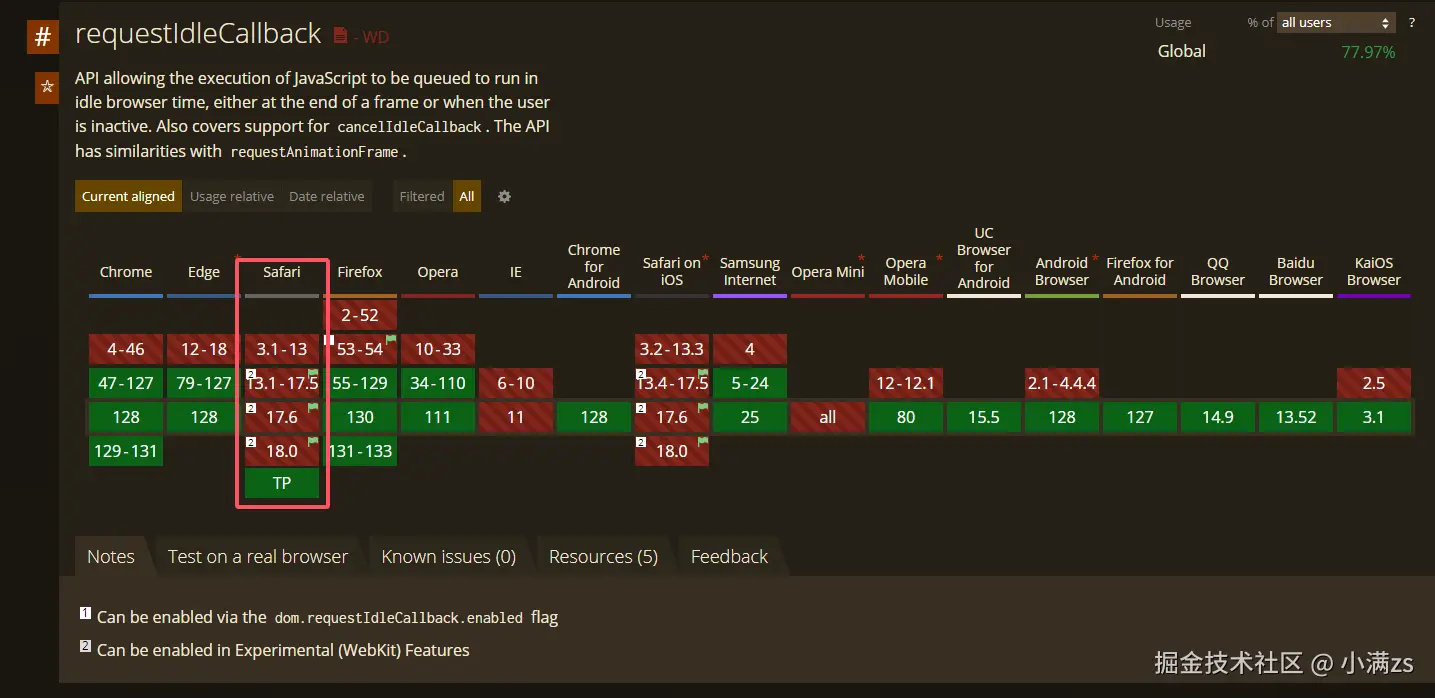This screenshot has height=698, width=1435.
Task: Select Opera Mini all cell
Action: click(x=828, y=417)
